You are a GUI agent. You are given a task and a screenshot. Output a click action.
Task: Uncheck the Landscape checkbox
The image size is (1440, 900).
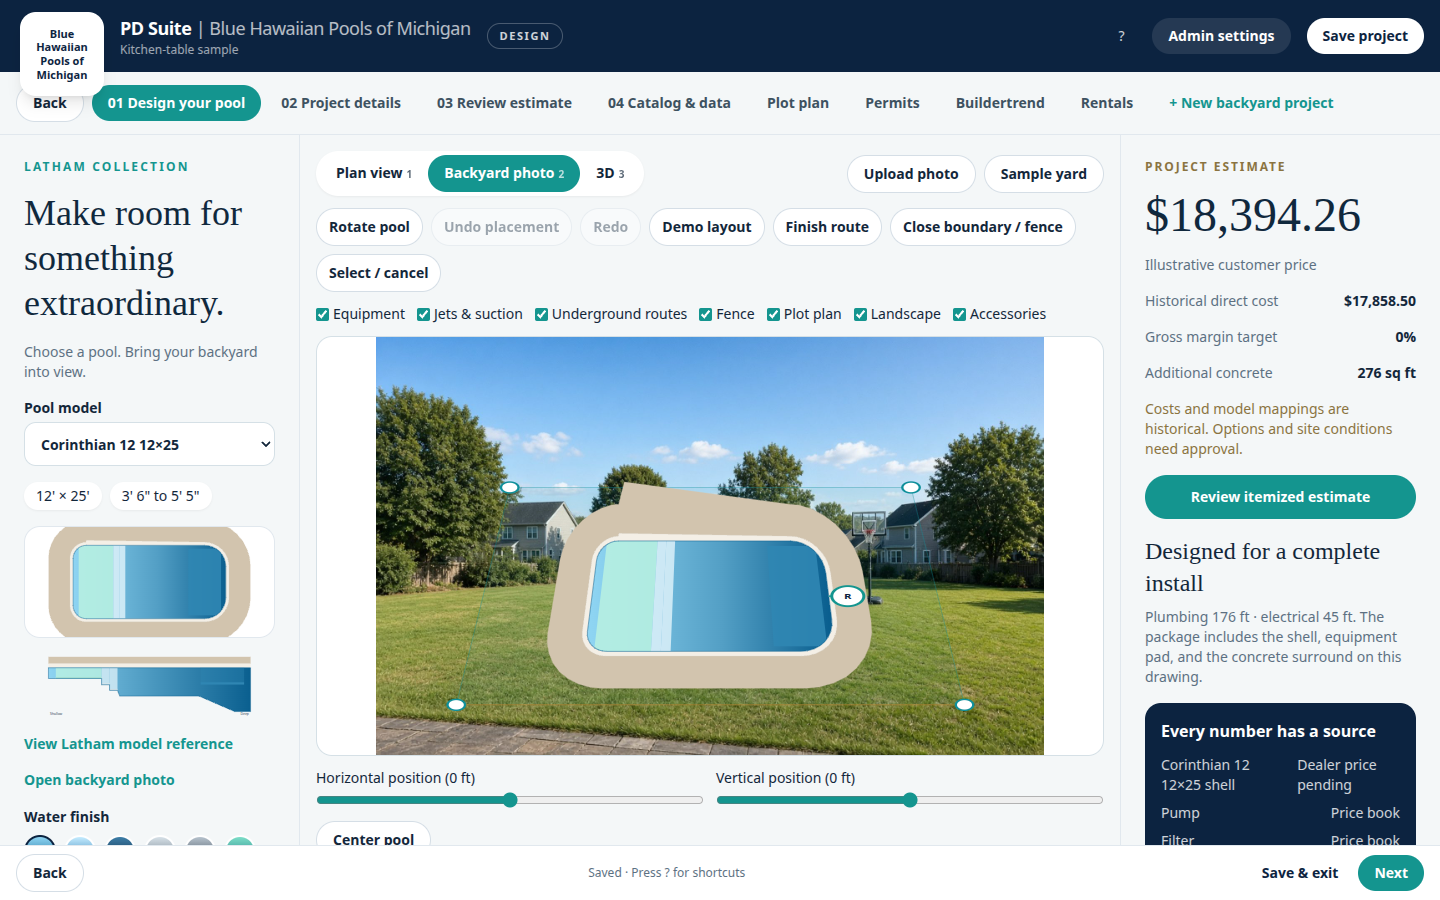(x=861, y=314)
